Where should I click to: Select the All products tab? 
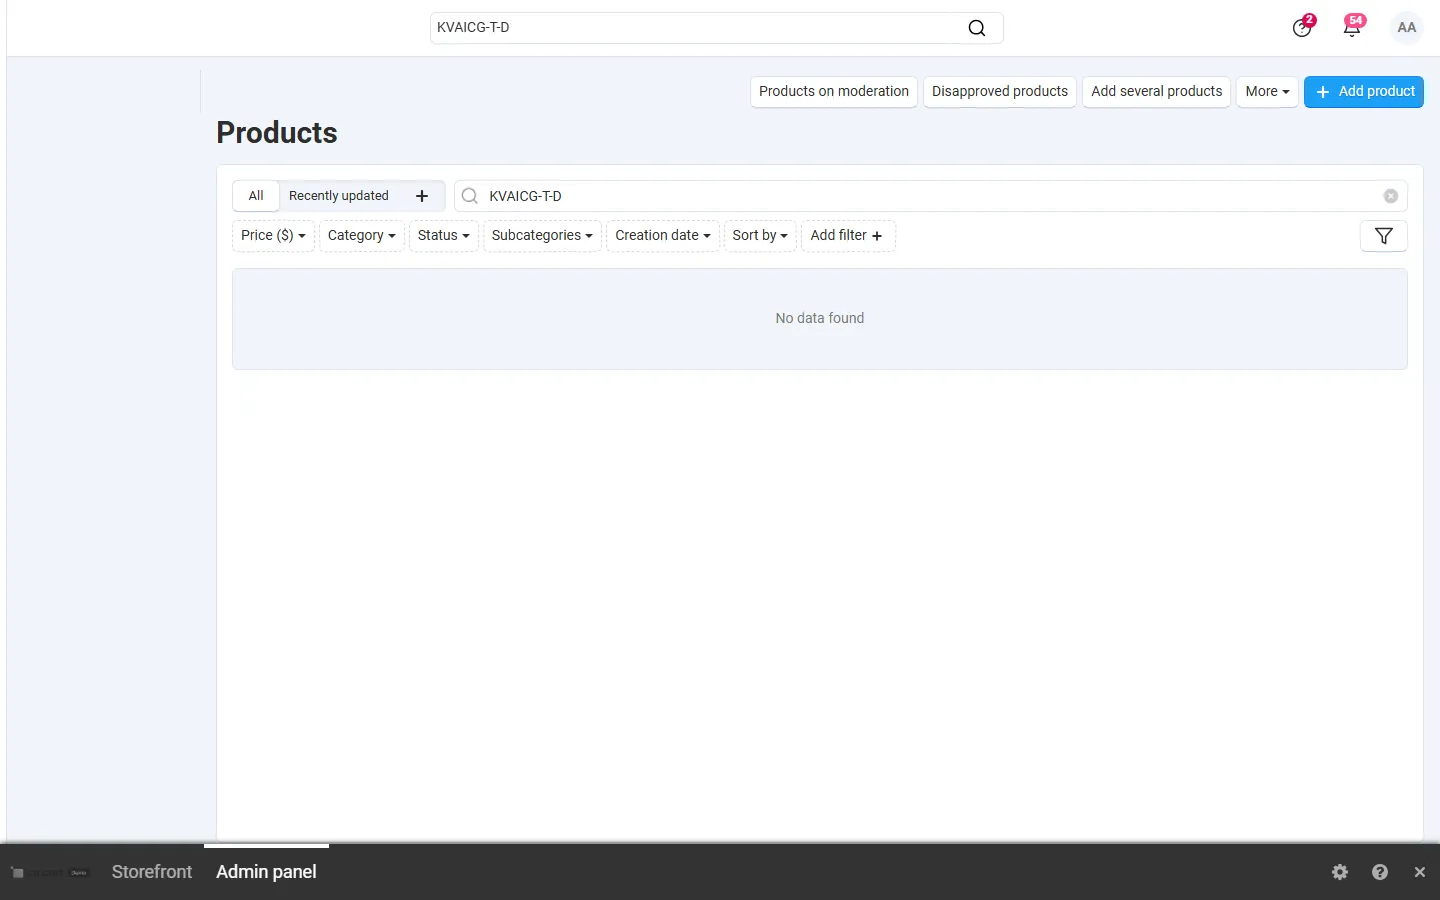256,196
